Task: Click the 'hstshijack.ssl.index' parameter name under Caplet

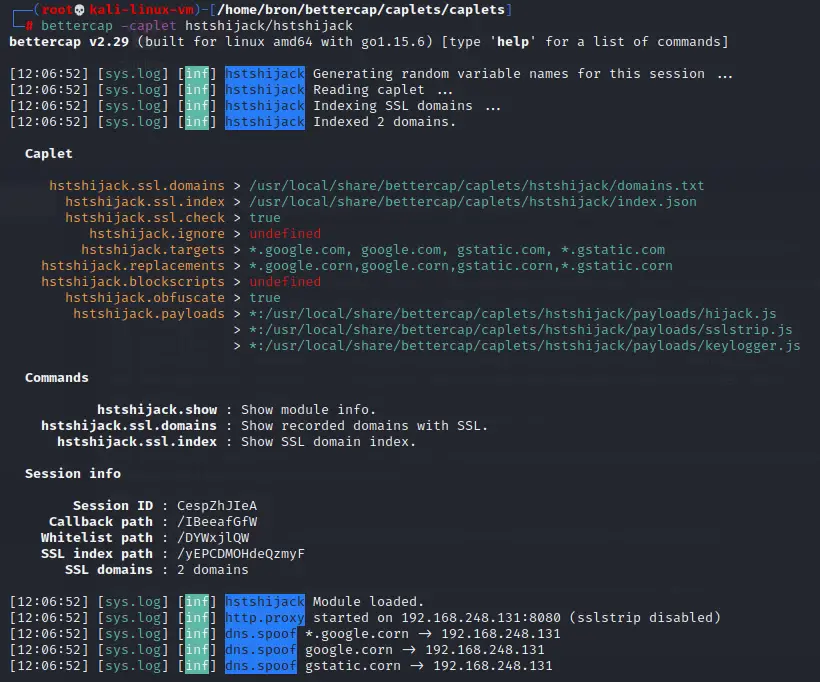Action: pos(145,202)
